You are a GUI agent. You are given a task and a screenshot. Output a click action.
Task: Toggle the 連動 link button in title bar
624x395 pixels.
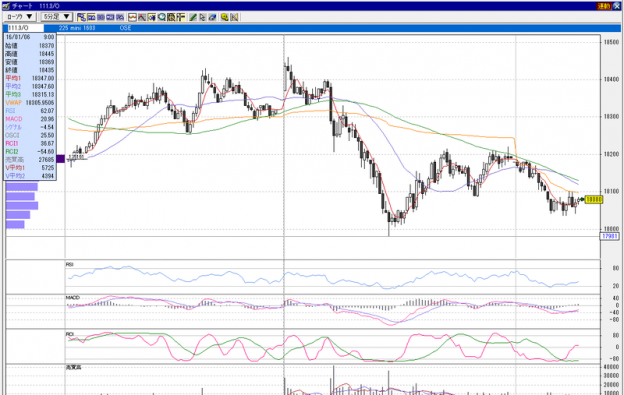[604, 6]
